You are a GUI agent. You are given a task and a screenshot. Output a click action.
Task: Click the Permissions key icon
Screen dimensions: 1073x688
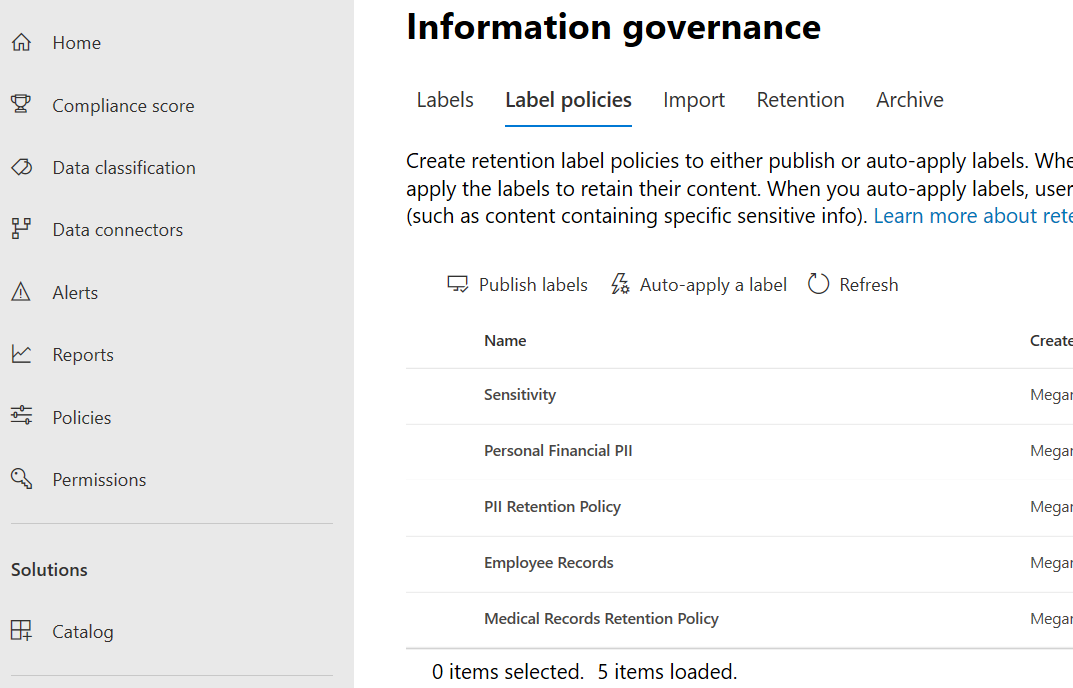coord(21,479)
